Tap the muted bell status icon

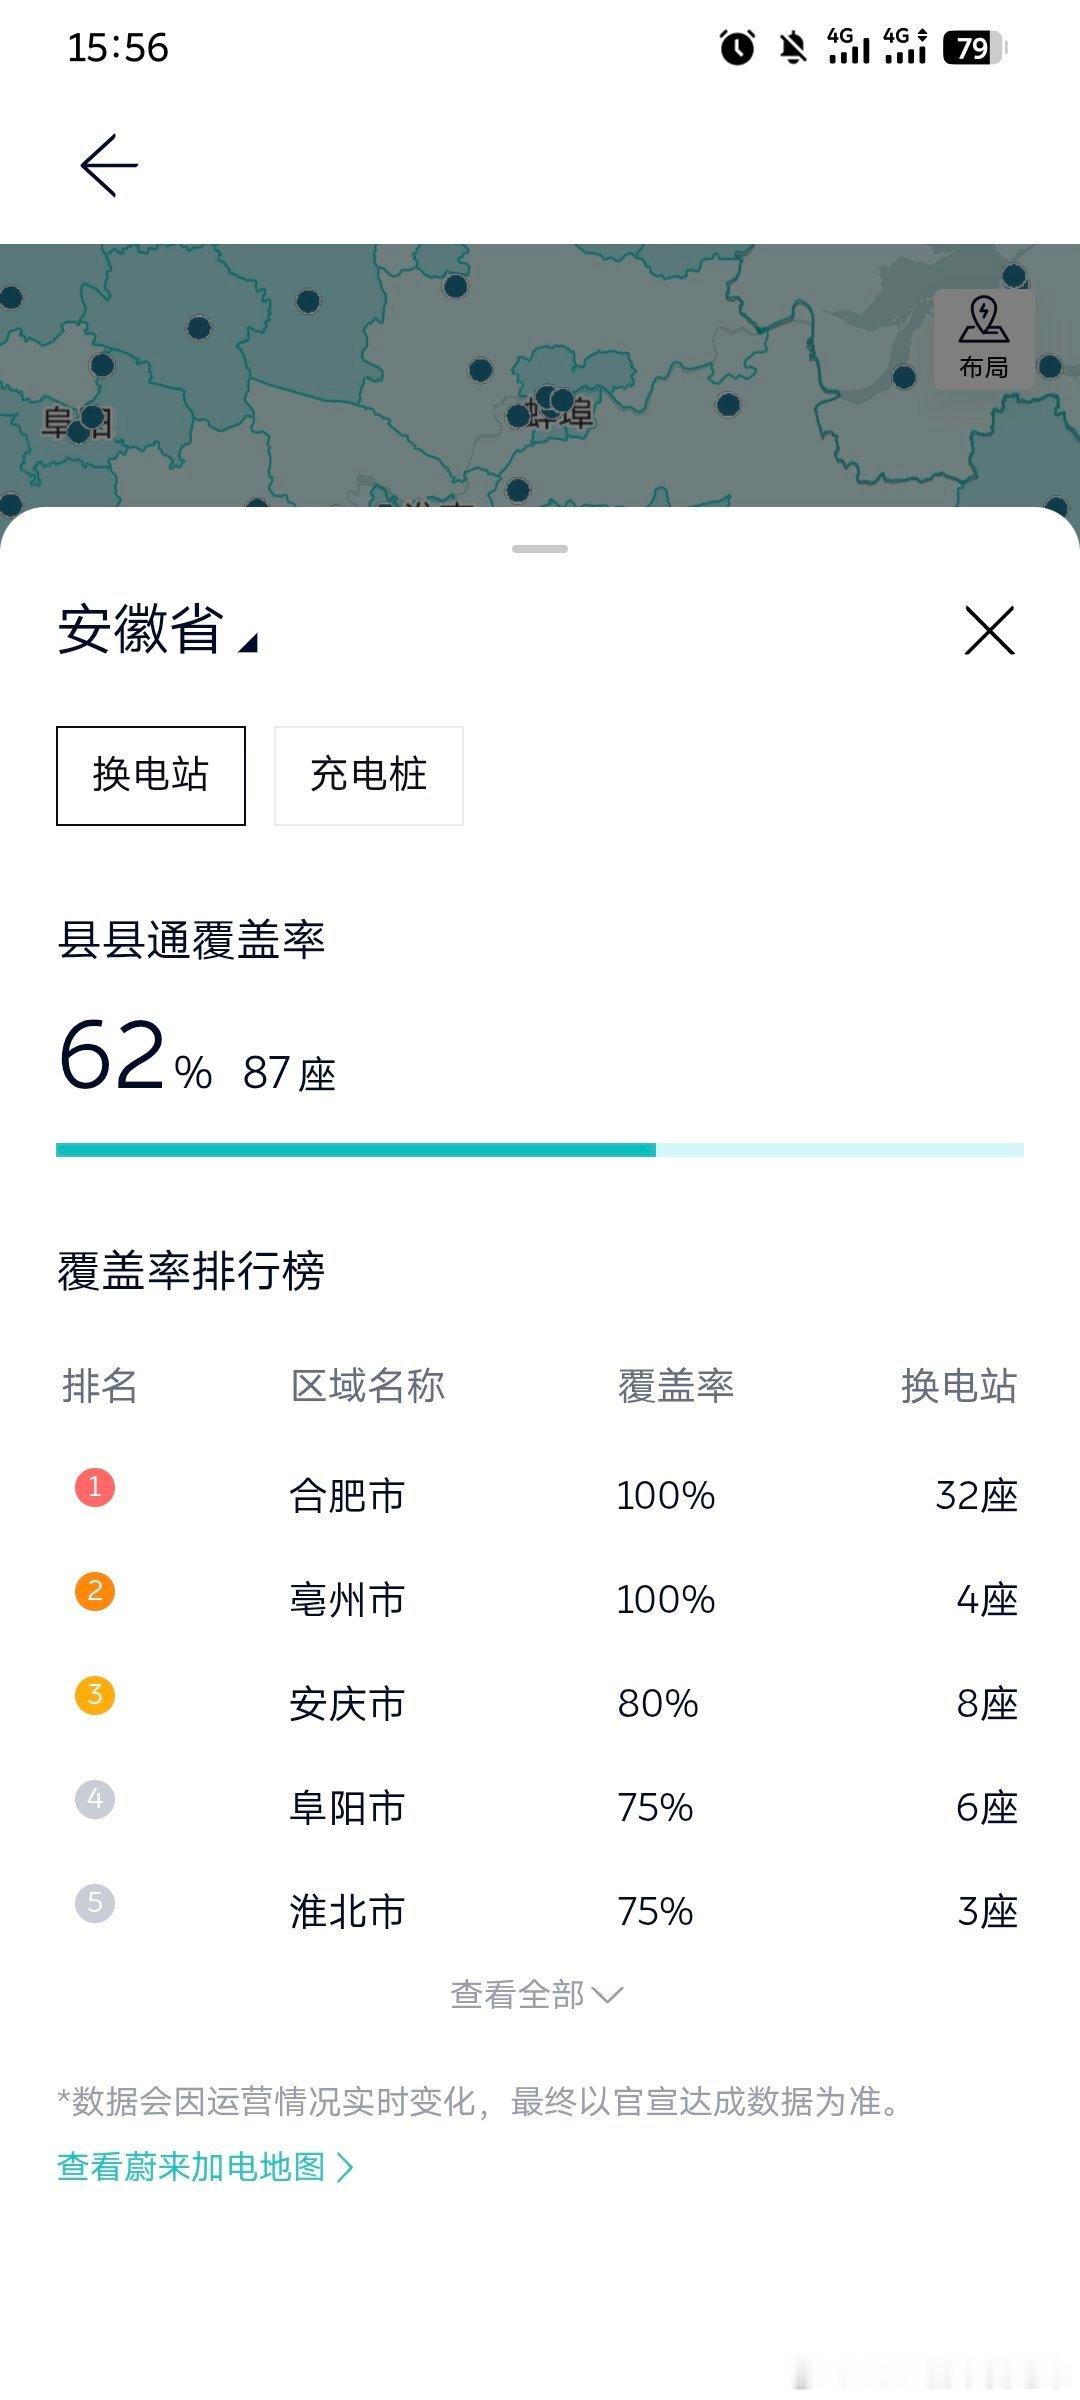tap(793, 47)
